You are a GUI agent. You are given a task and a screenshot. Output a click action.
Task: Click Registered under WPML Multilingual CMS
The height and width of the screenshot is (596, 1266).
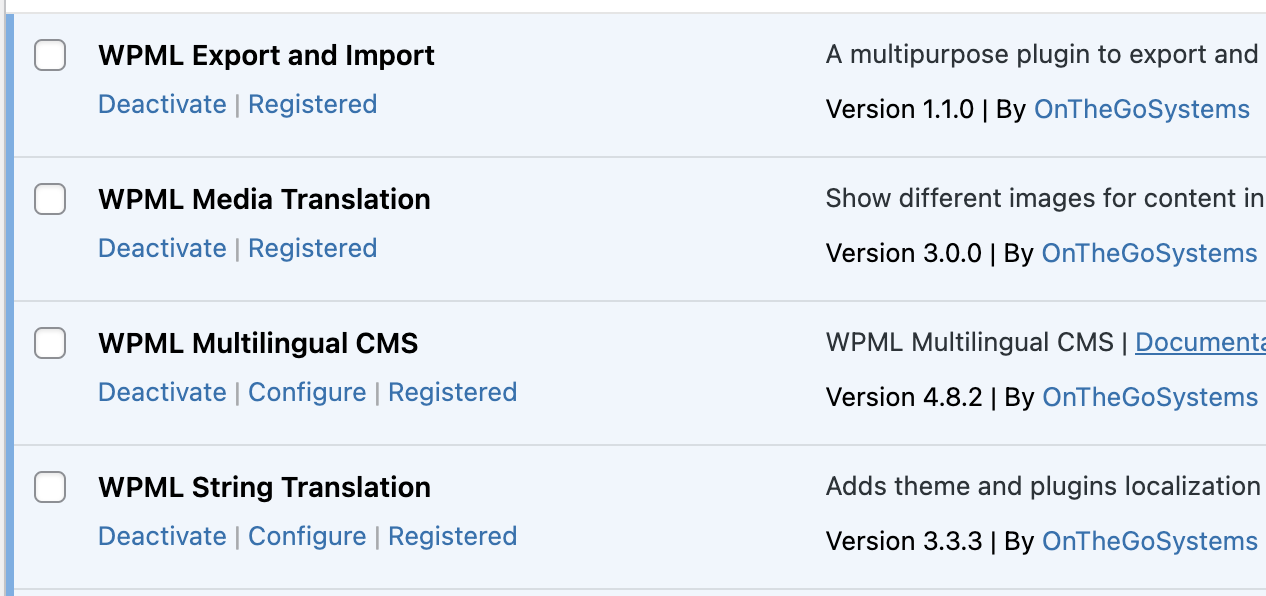(452, 392)
